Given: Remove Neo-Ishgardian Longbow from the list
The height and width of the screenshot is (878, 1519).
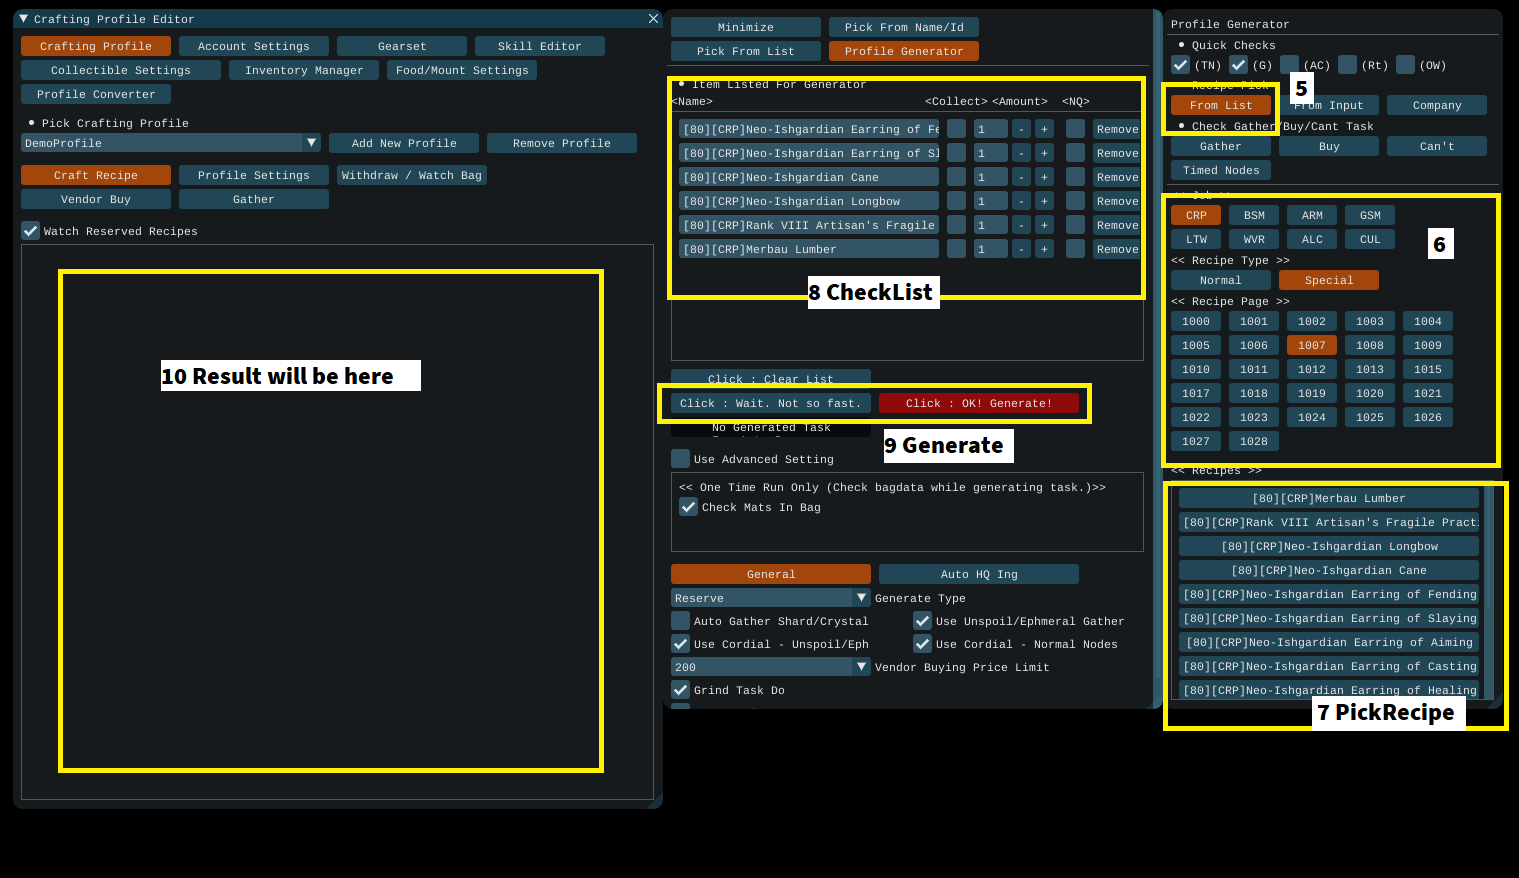Looking at the screenshot, I should pyautogui.click(x=1117, y=201).
